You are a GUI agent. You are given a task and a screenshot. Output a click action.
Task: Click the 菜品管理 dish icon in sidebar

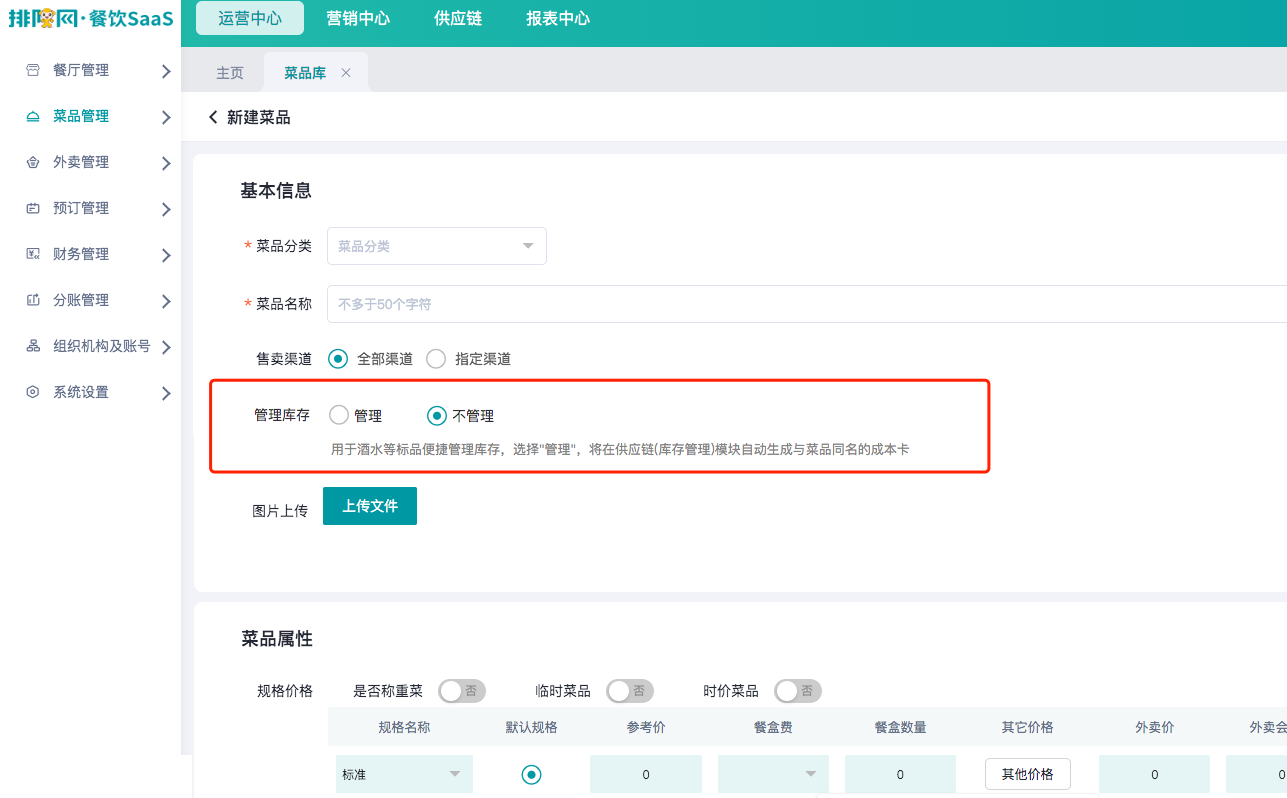33,116
